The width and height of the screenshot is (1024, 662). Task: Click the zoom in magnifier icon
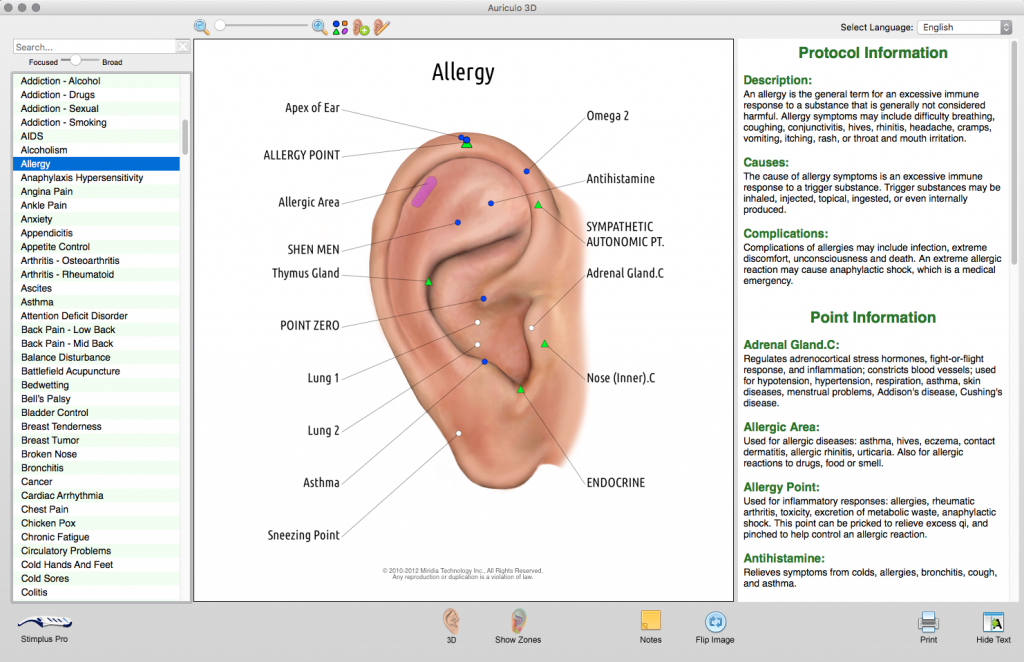click(319, 27)
